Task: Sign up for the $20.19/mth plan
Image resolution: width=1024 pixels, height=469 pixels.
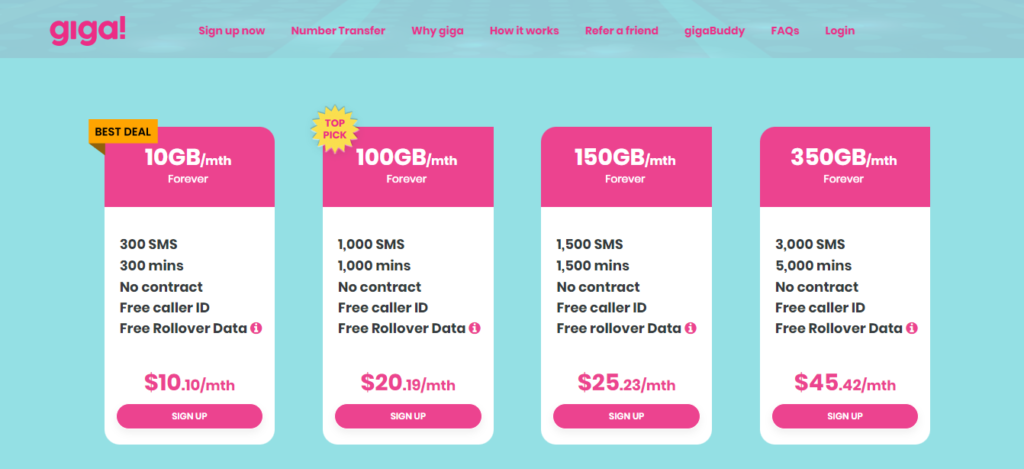Action: (408, 416)
